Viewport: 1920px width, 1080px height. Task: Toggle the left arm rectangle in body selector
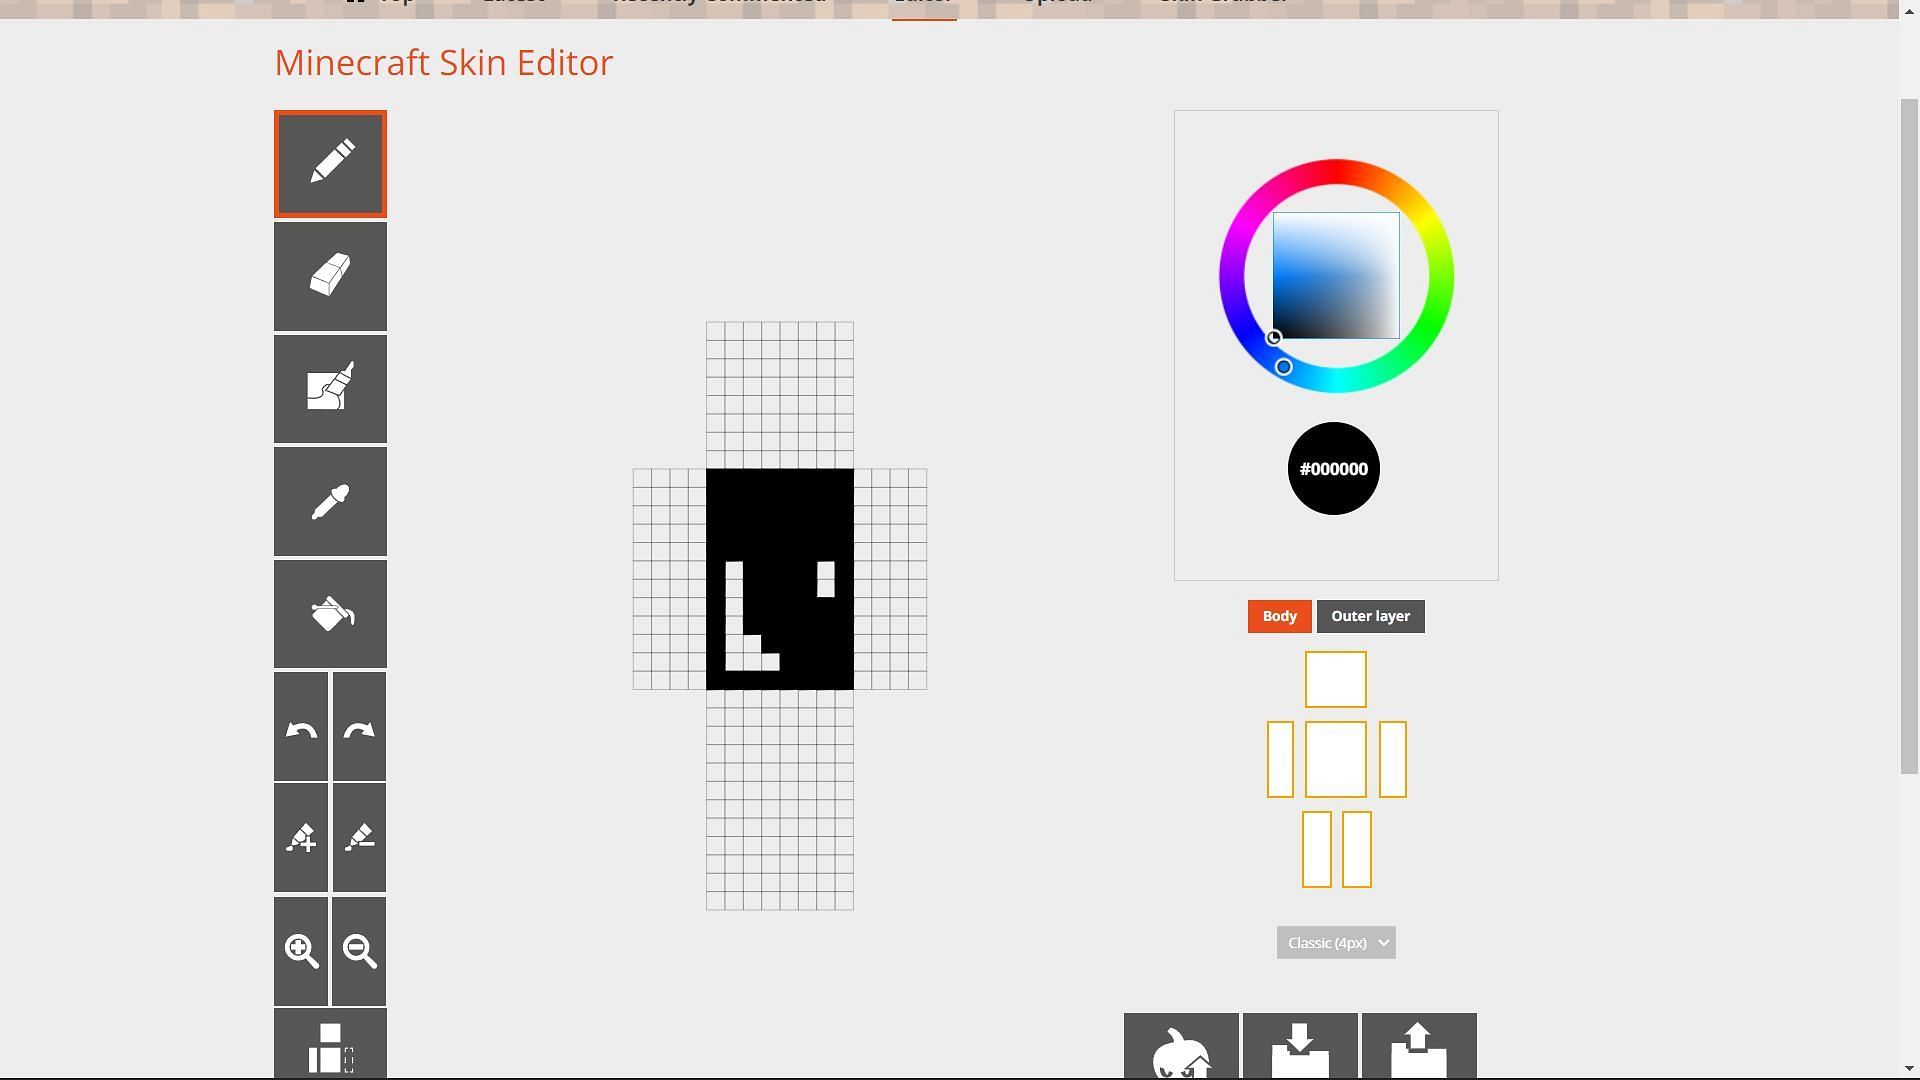pos(1280,760)
